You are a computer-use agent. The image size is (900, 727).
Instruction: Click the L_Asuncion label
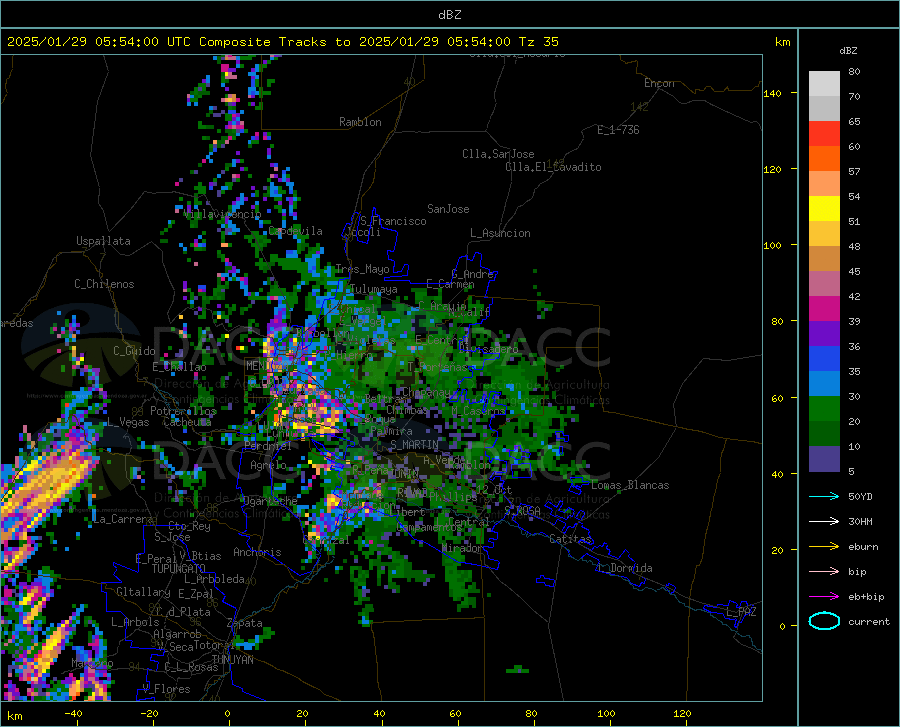point(500,233)
